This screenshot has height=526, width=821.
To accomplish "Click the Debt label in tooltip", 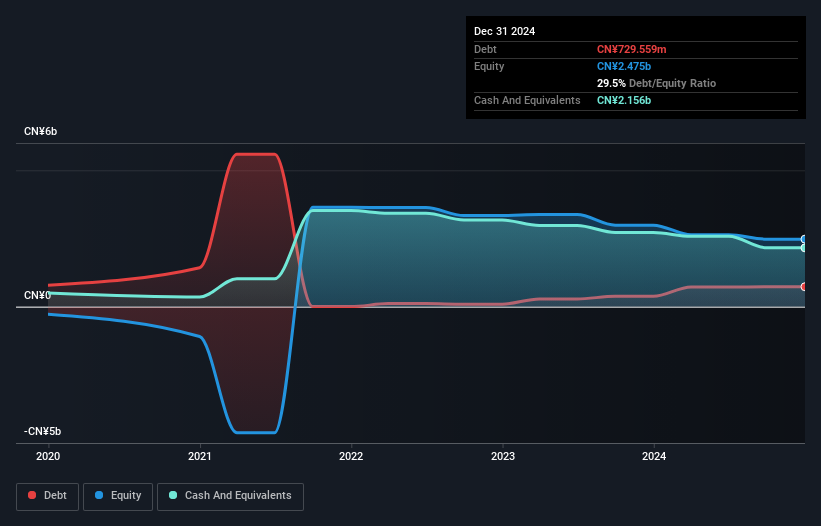I will (485, 49).
